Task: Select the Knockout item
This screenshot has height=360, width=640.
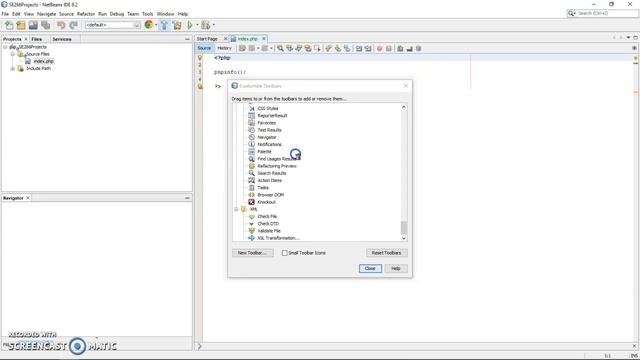Action: point(267,202)
